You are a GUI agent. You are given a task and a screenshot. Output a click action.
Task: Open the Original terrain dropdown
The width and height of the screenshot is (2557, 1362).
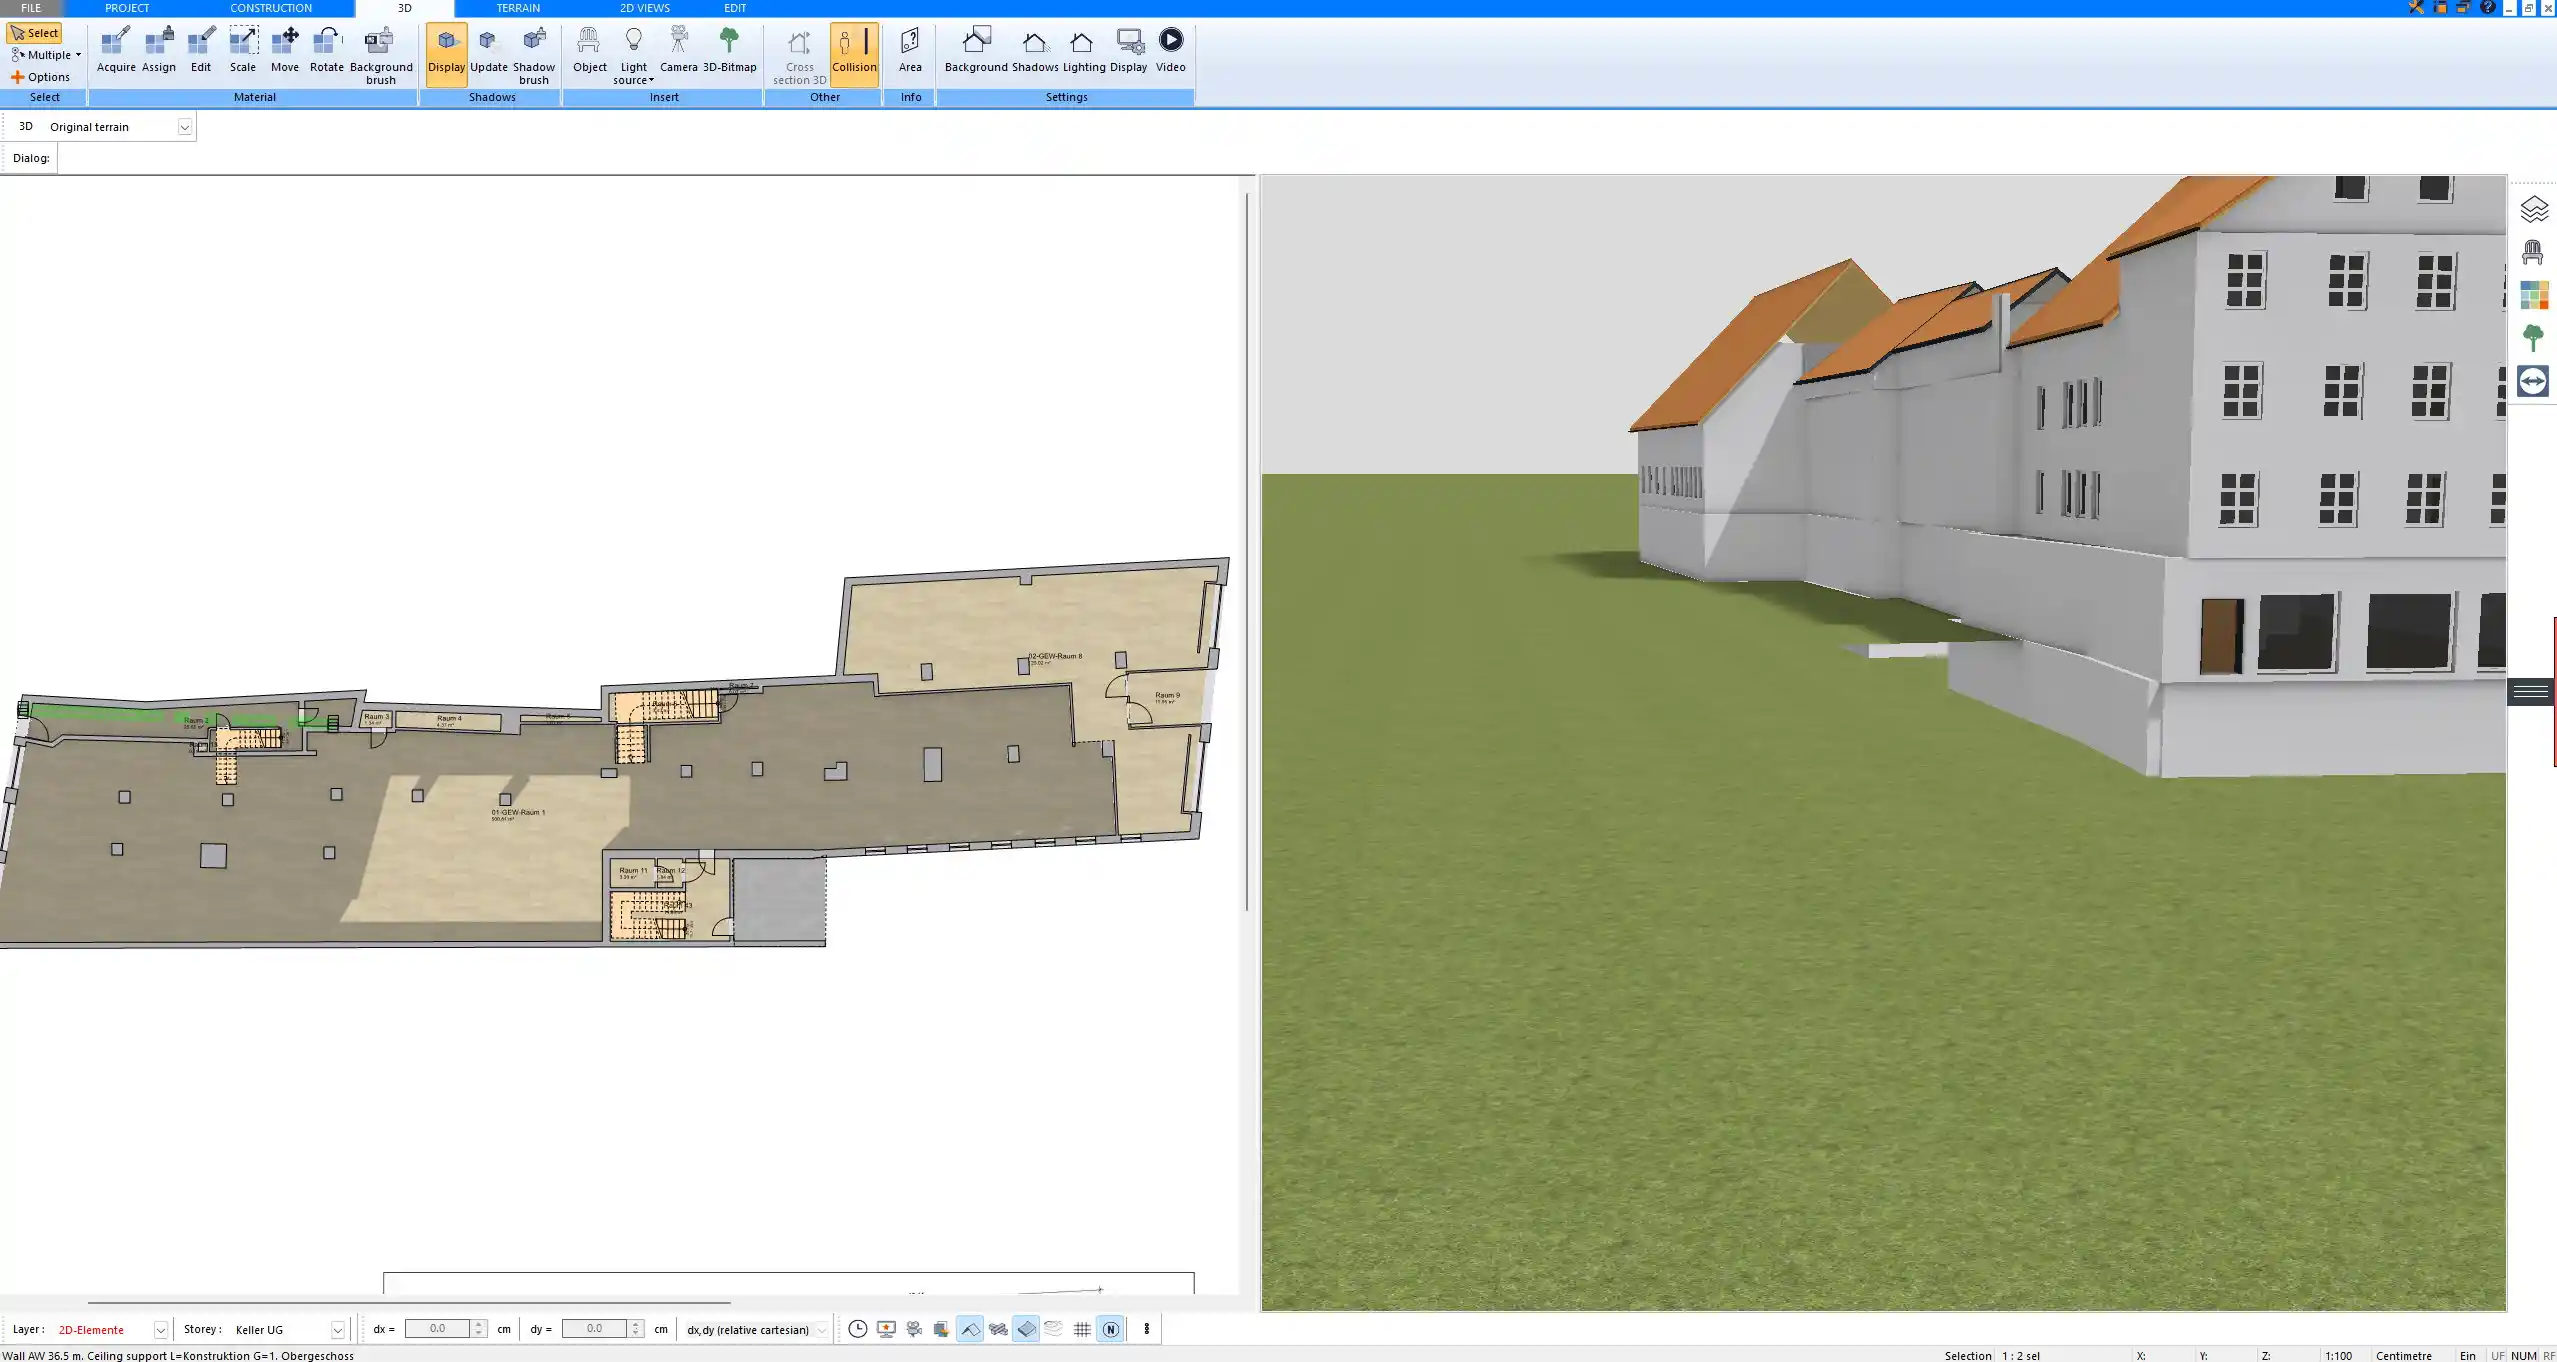click(x=186, y=126)
